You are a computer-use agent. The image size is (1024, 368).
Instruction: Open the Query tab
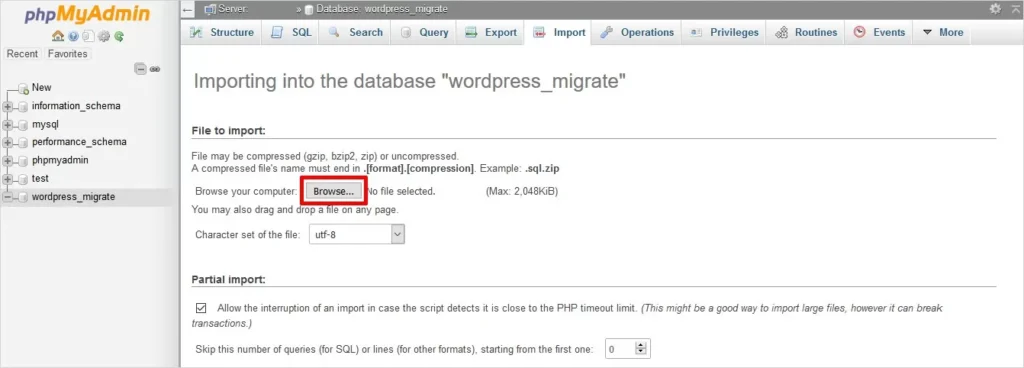(424, 32)
